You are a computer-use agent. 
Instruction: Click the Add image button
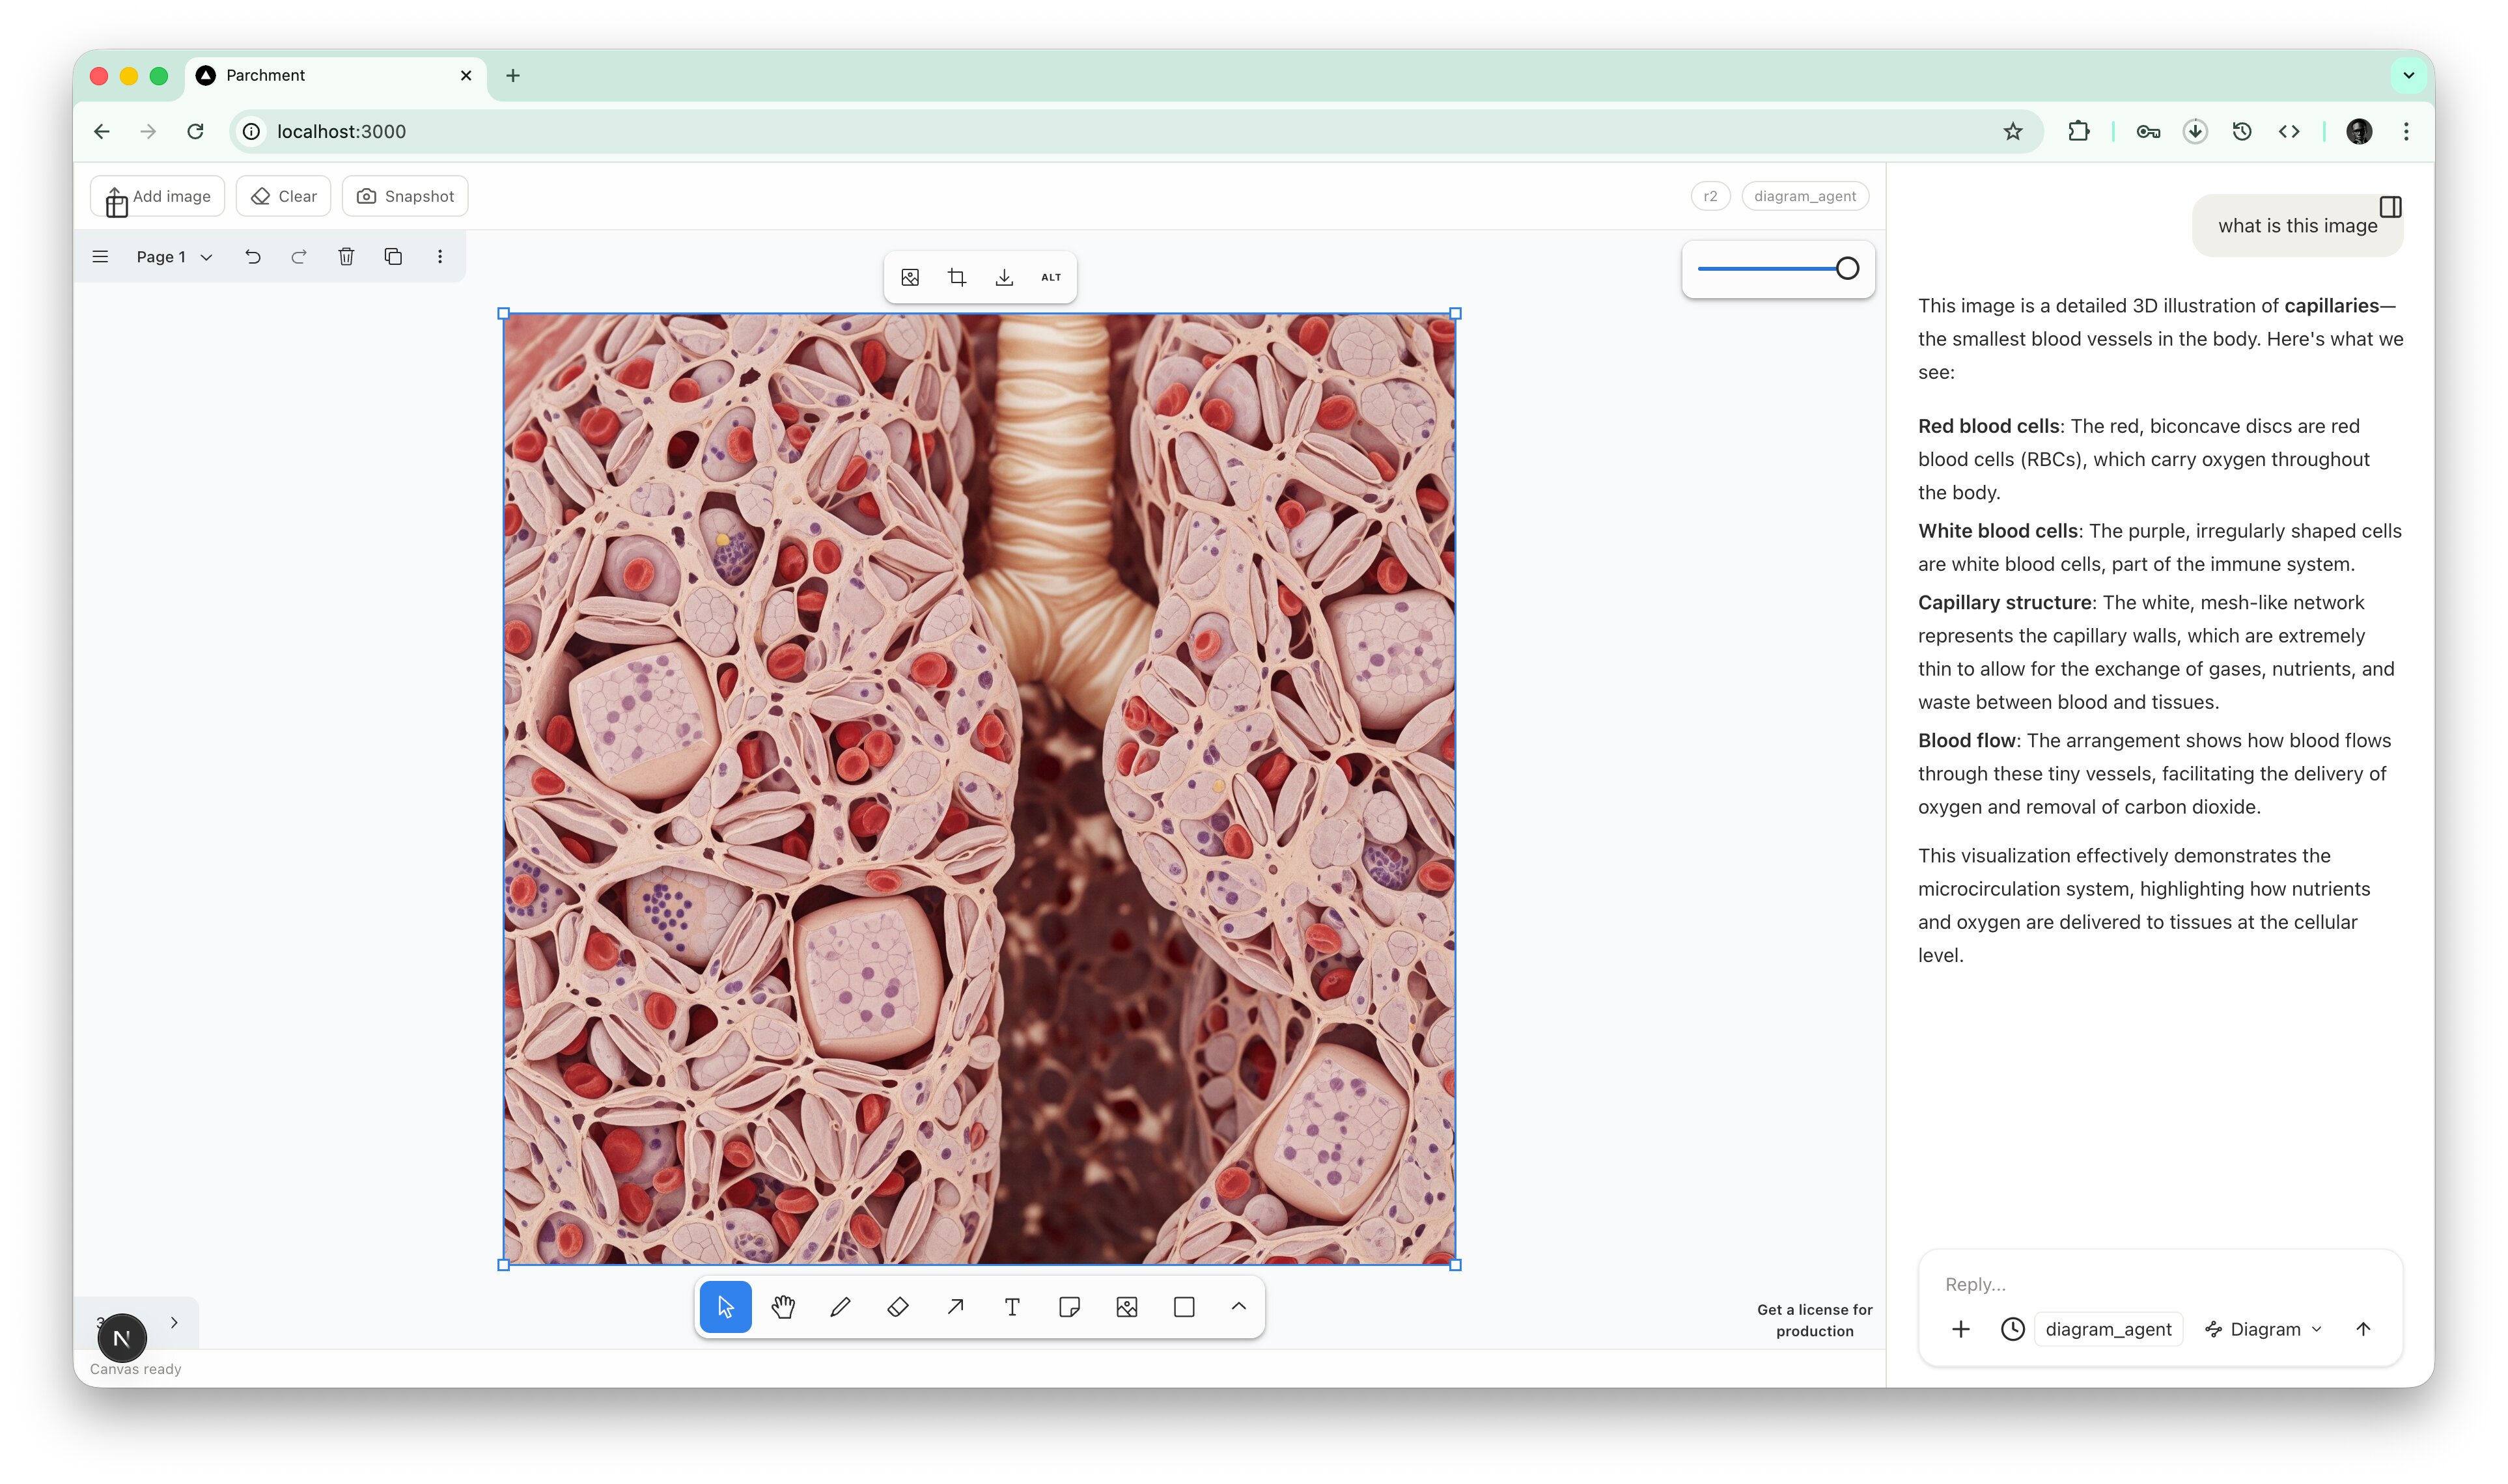pyautogui.click(x=158, y=196)
